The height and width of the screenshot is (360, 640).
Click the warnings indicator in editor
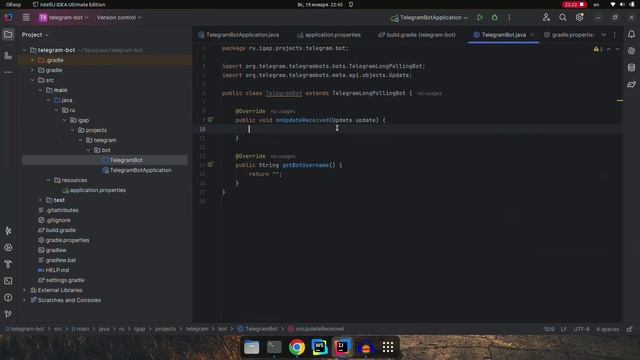click(598, 49)
